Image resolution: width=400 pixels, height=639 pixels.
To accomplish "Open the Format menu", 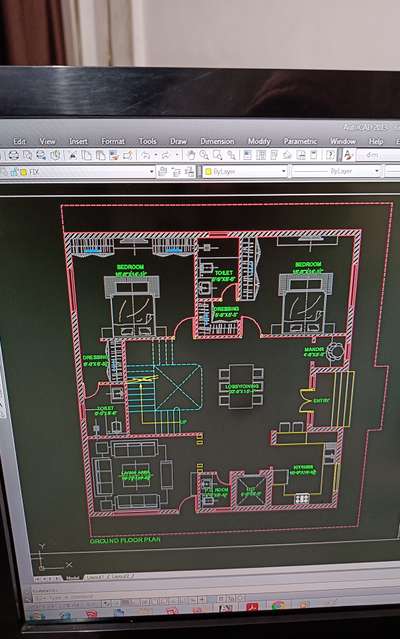I will pos(113,141).
